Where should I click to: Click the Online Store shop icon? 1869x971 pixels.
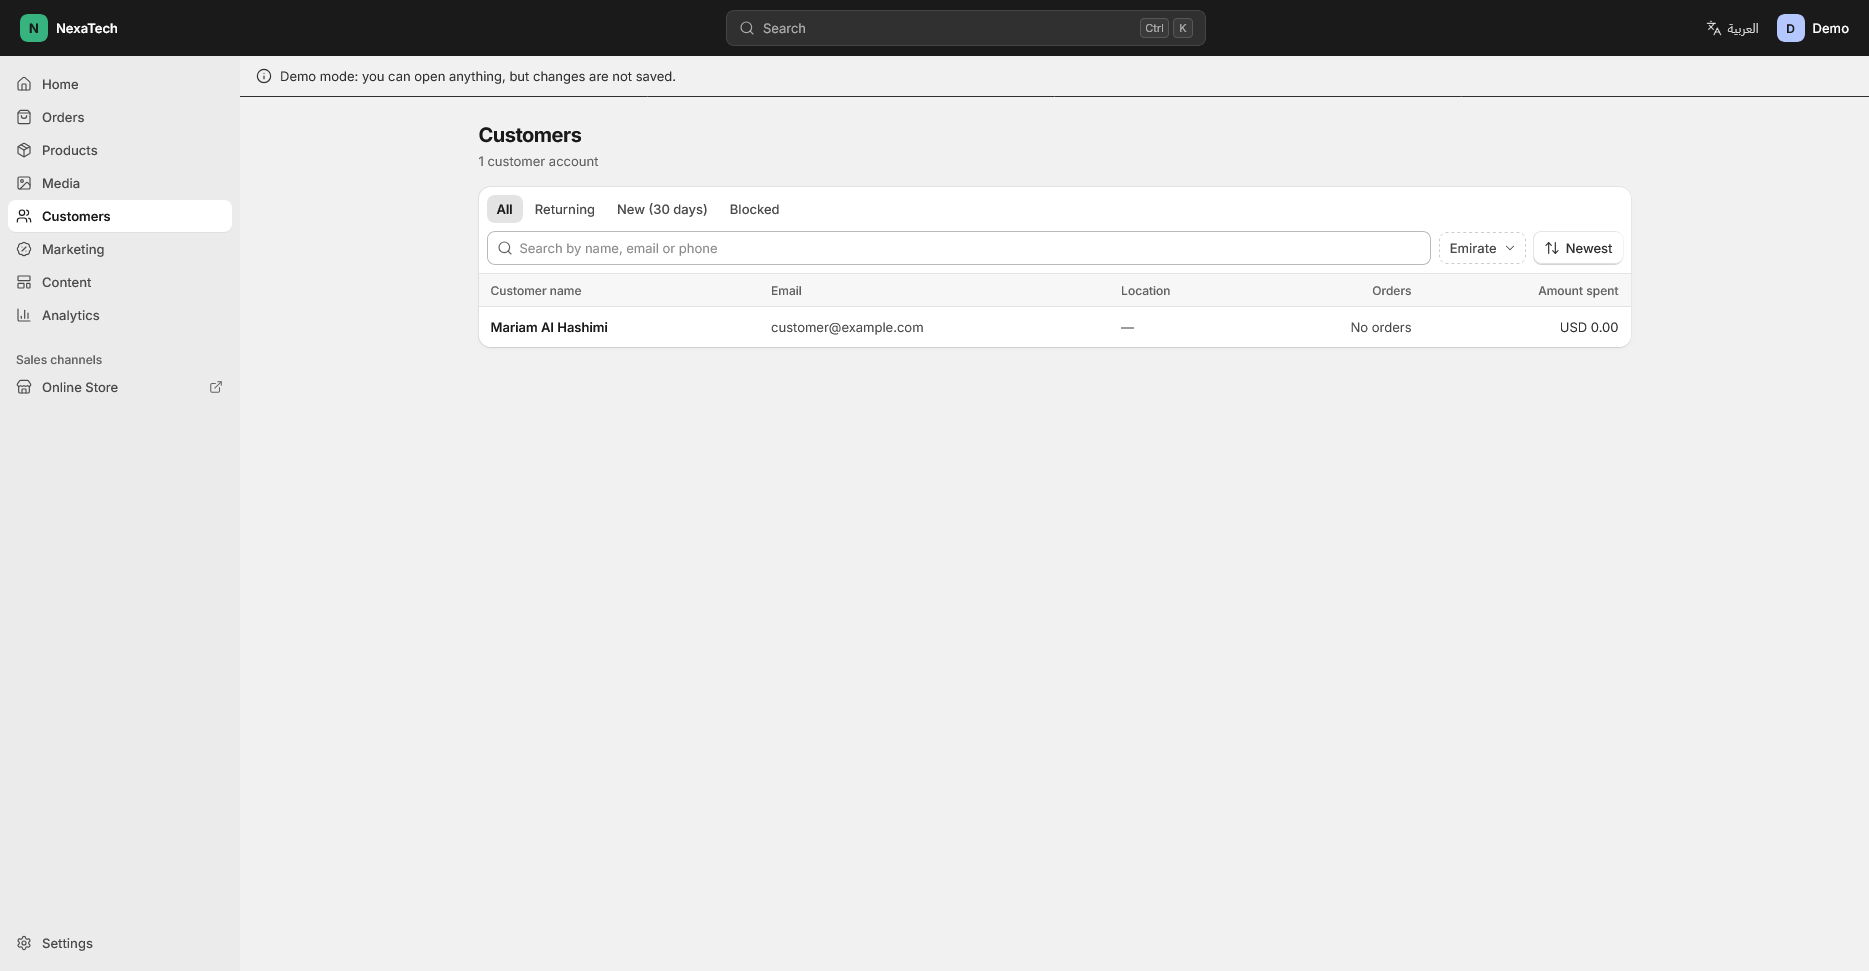[x=24, y=387]
